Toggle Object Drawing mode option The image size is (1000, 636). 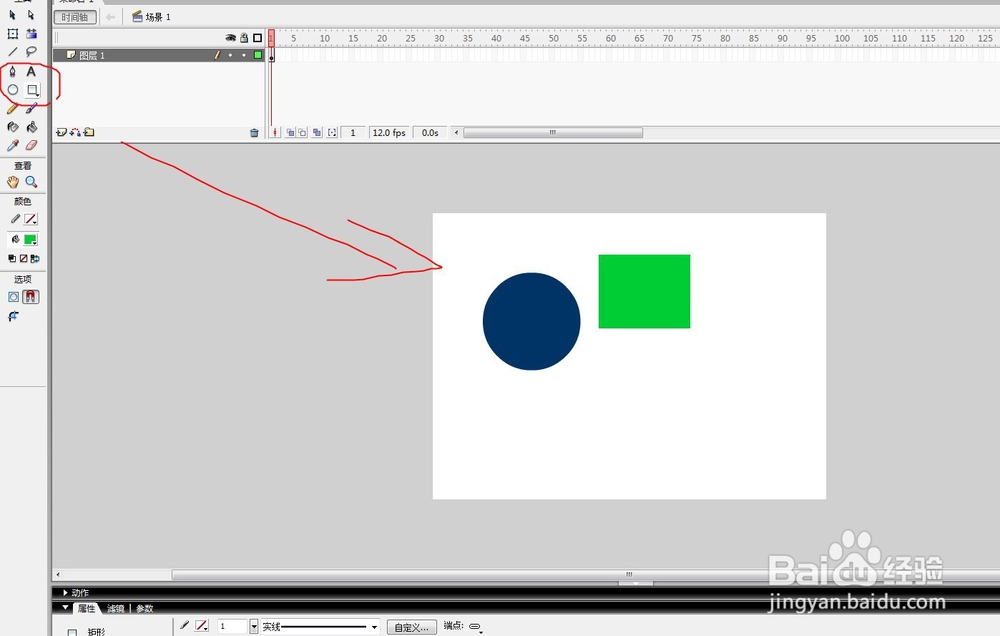click(13, 297)
